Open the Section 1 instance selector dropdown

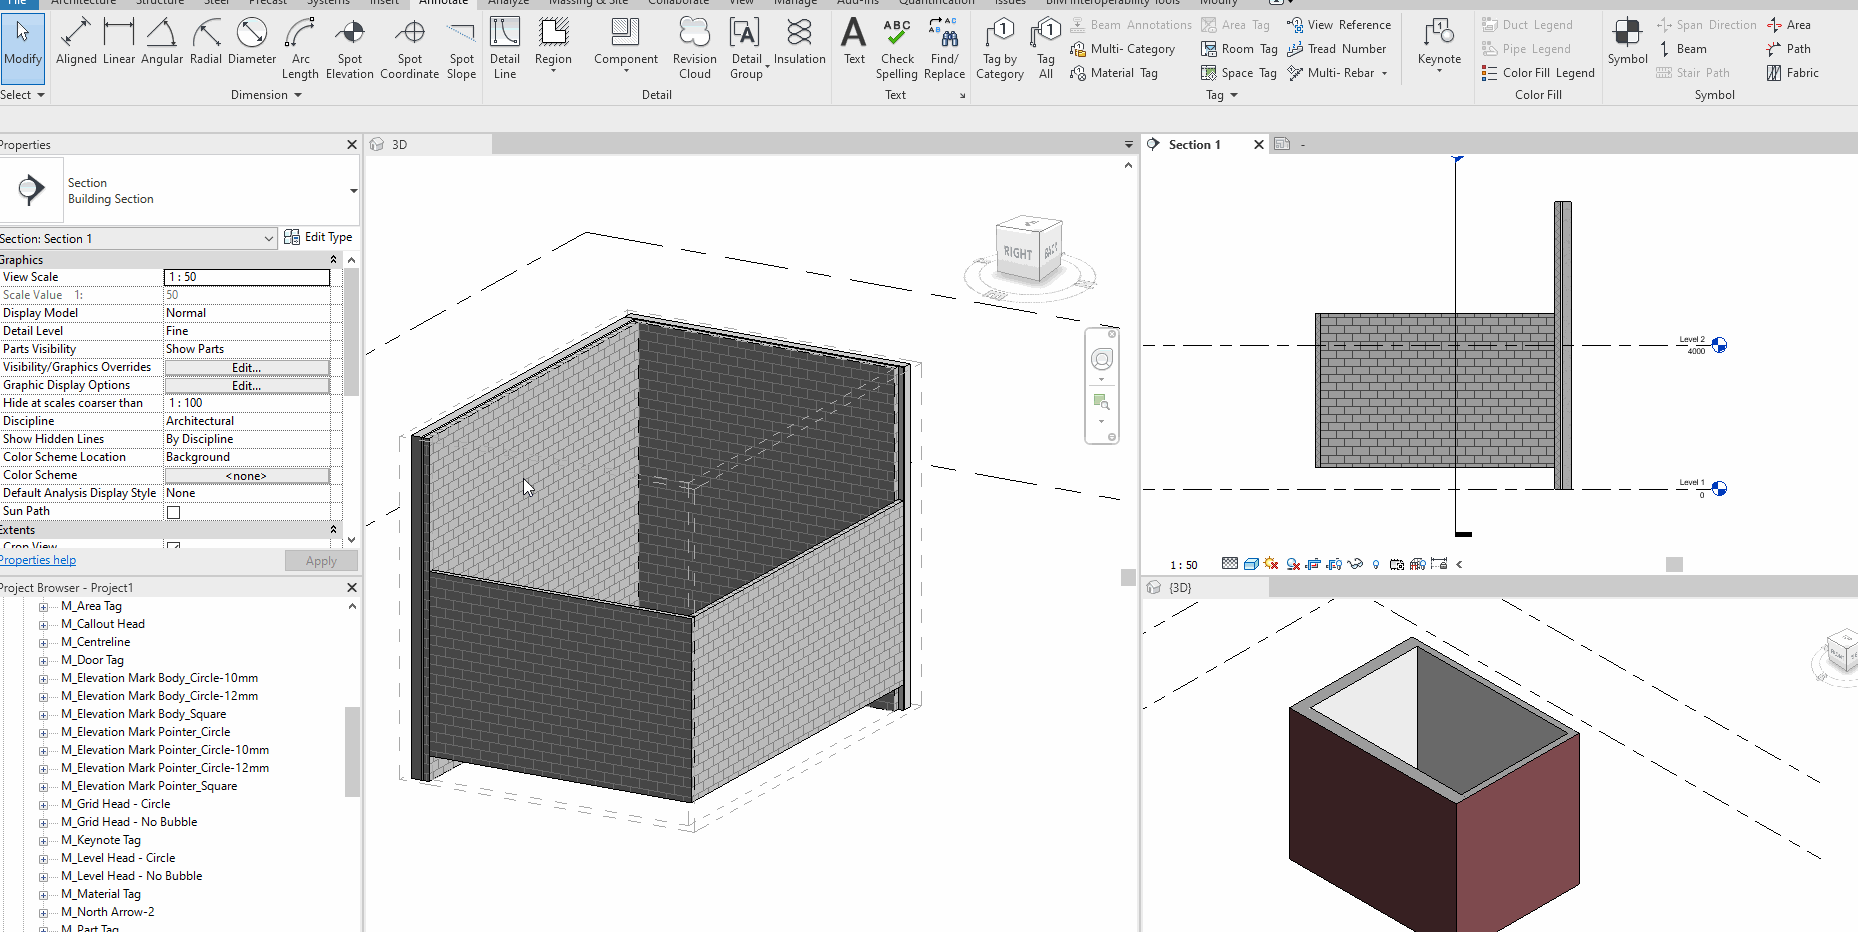pyautogui.click(x=268, y=239)
